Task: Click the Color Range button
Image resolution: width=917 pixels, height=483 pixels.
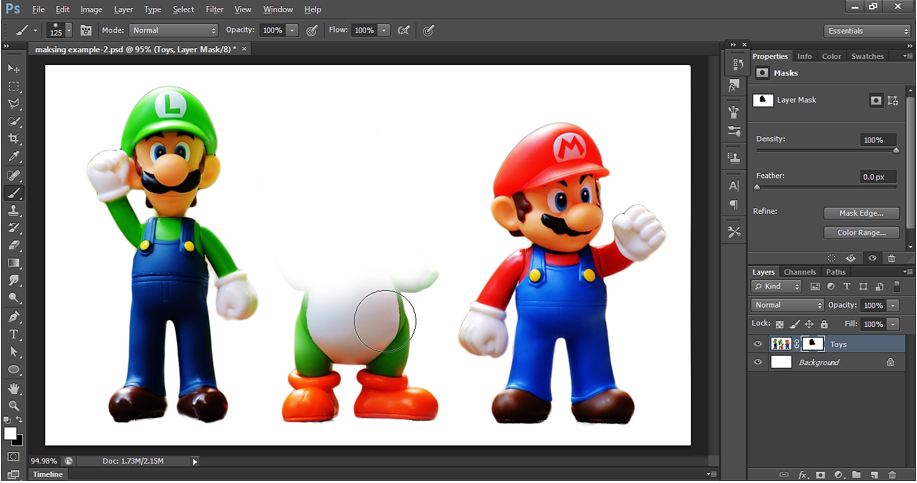Action: pyautogui.click(x=861, y=233)
